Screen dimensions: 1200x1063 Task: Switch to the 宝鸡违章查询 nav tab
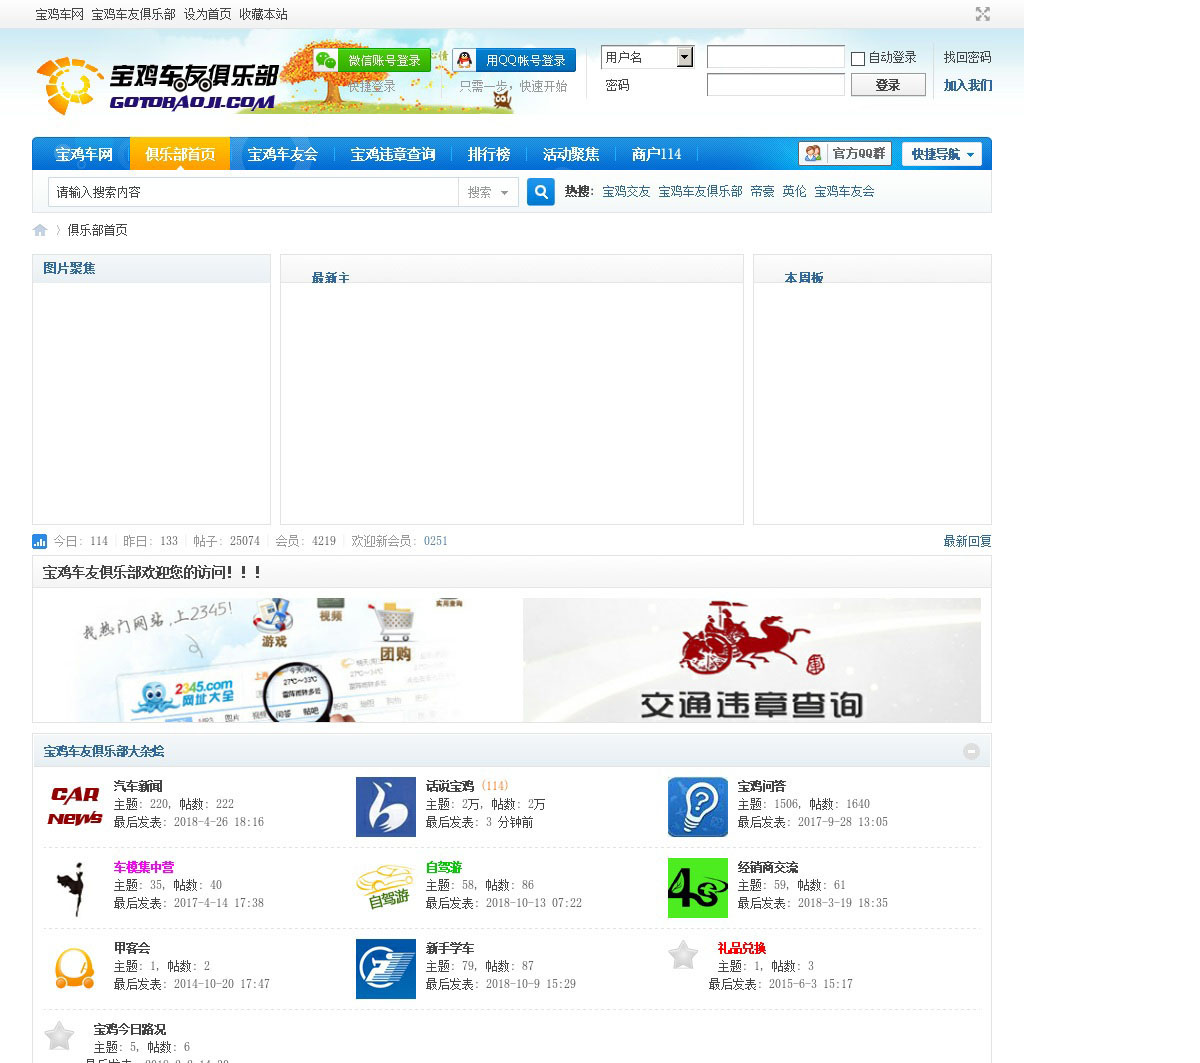[392, 154]
